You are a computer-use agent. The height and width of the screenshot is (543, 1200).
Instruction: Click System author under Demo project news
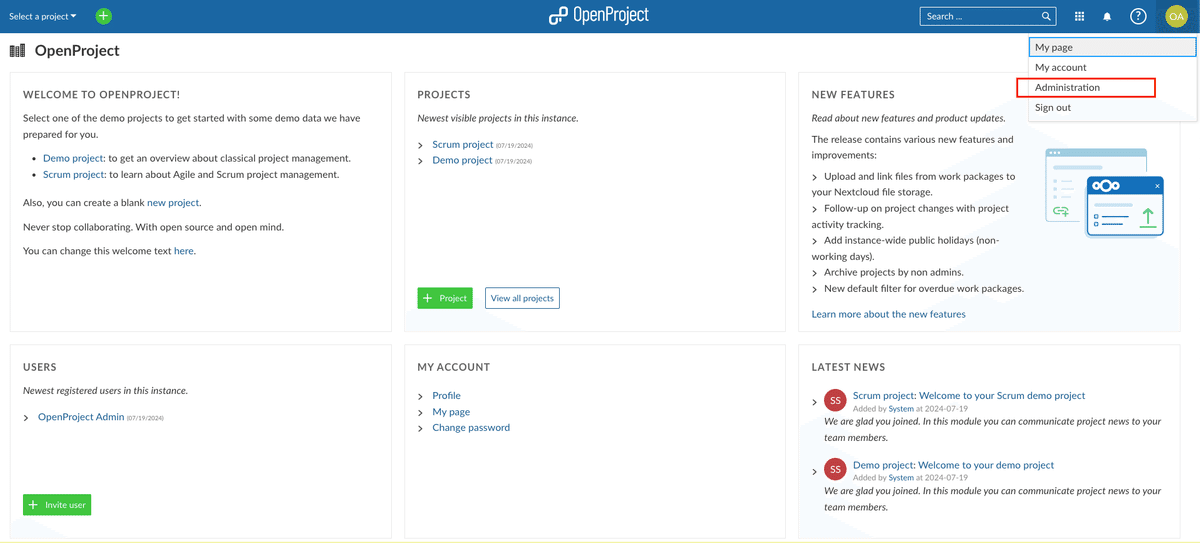tap(901, 478)
